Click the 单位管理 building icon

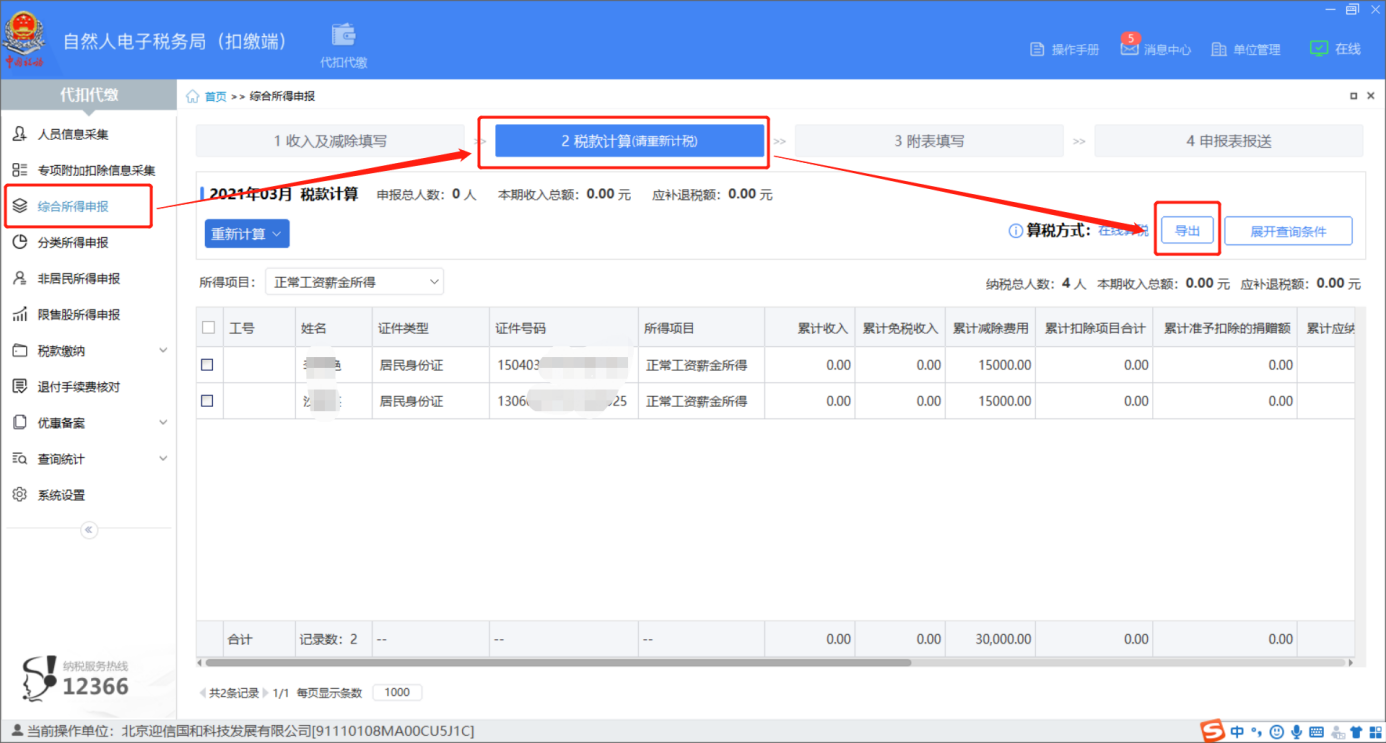[x=1218, y=49]
